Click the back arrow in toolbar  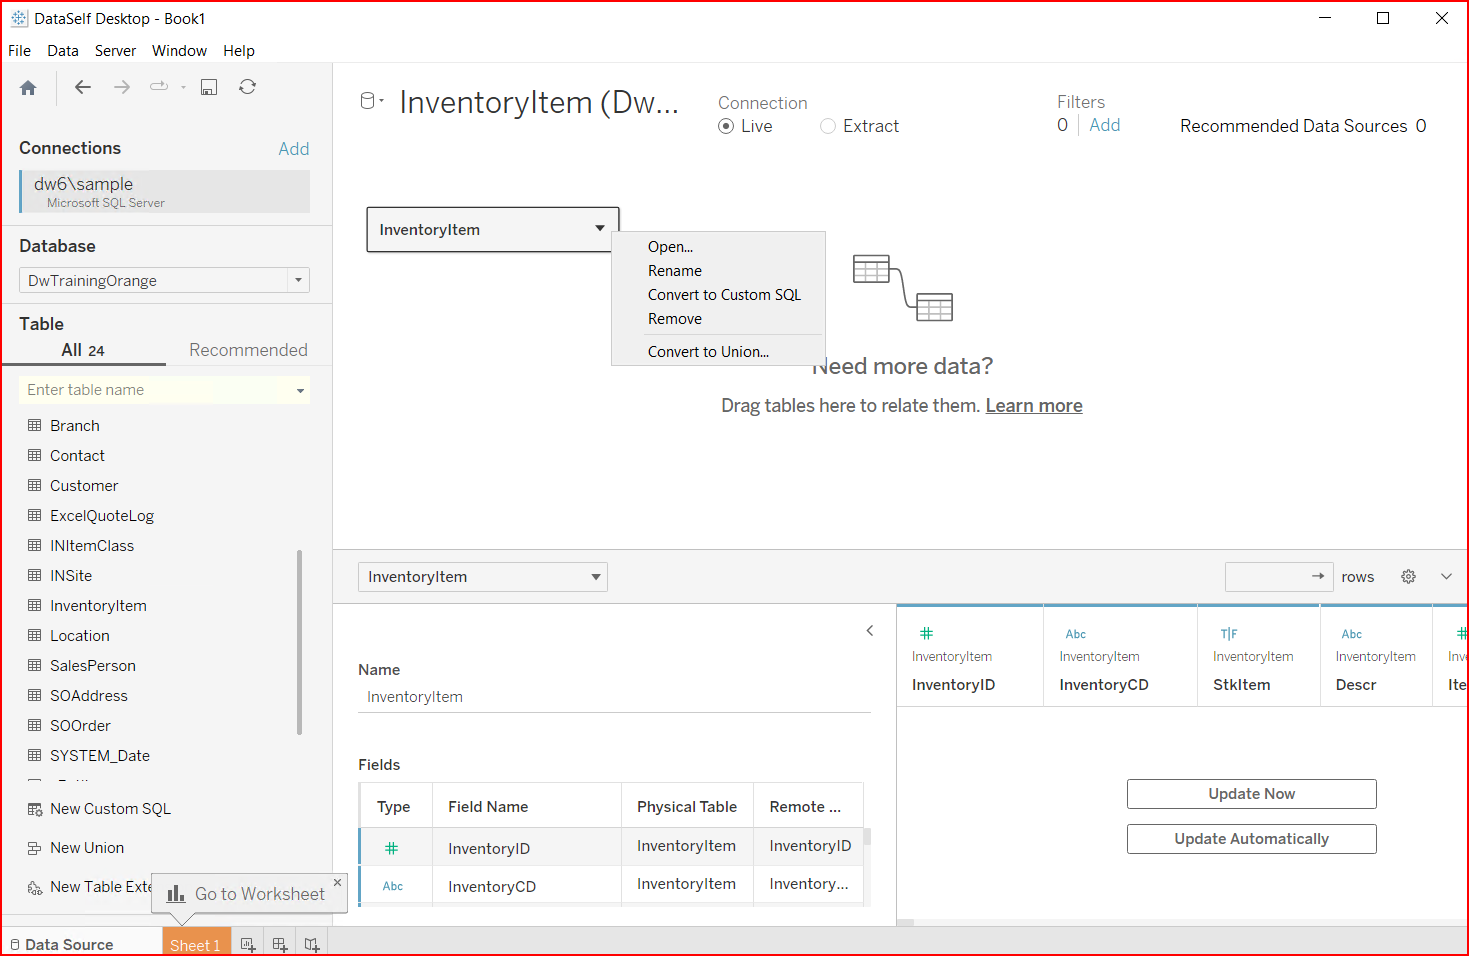(83, 88)
